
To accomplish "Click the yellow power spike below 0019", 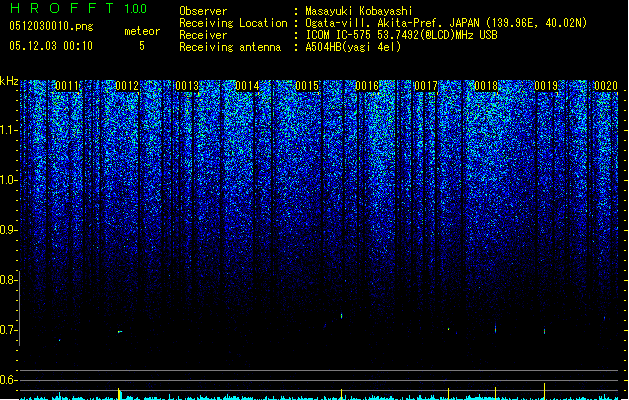I will coord(544,391).
